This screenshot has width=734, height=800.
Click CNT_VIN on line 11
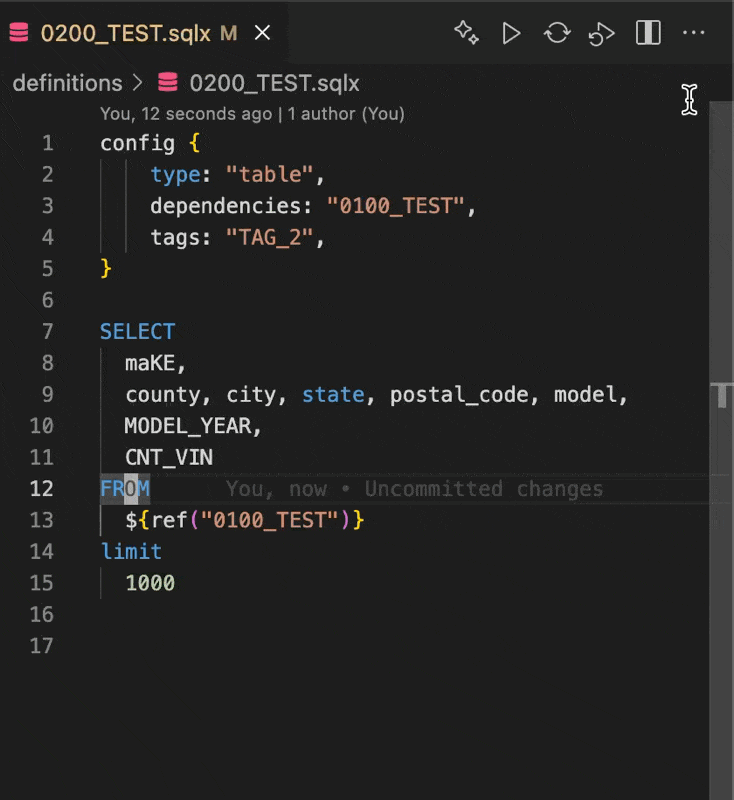coord(169,458)
